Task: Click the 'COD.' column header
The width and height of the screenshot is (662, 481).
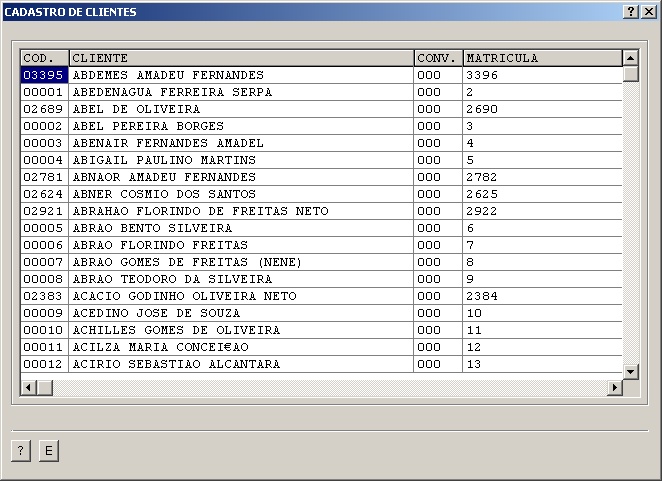Action: pyautogui.click(x=44, y=58)
